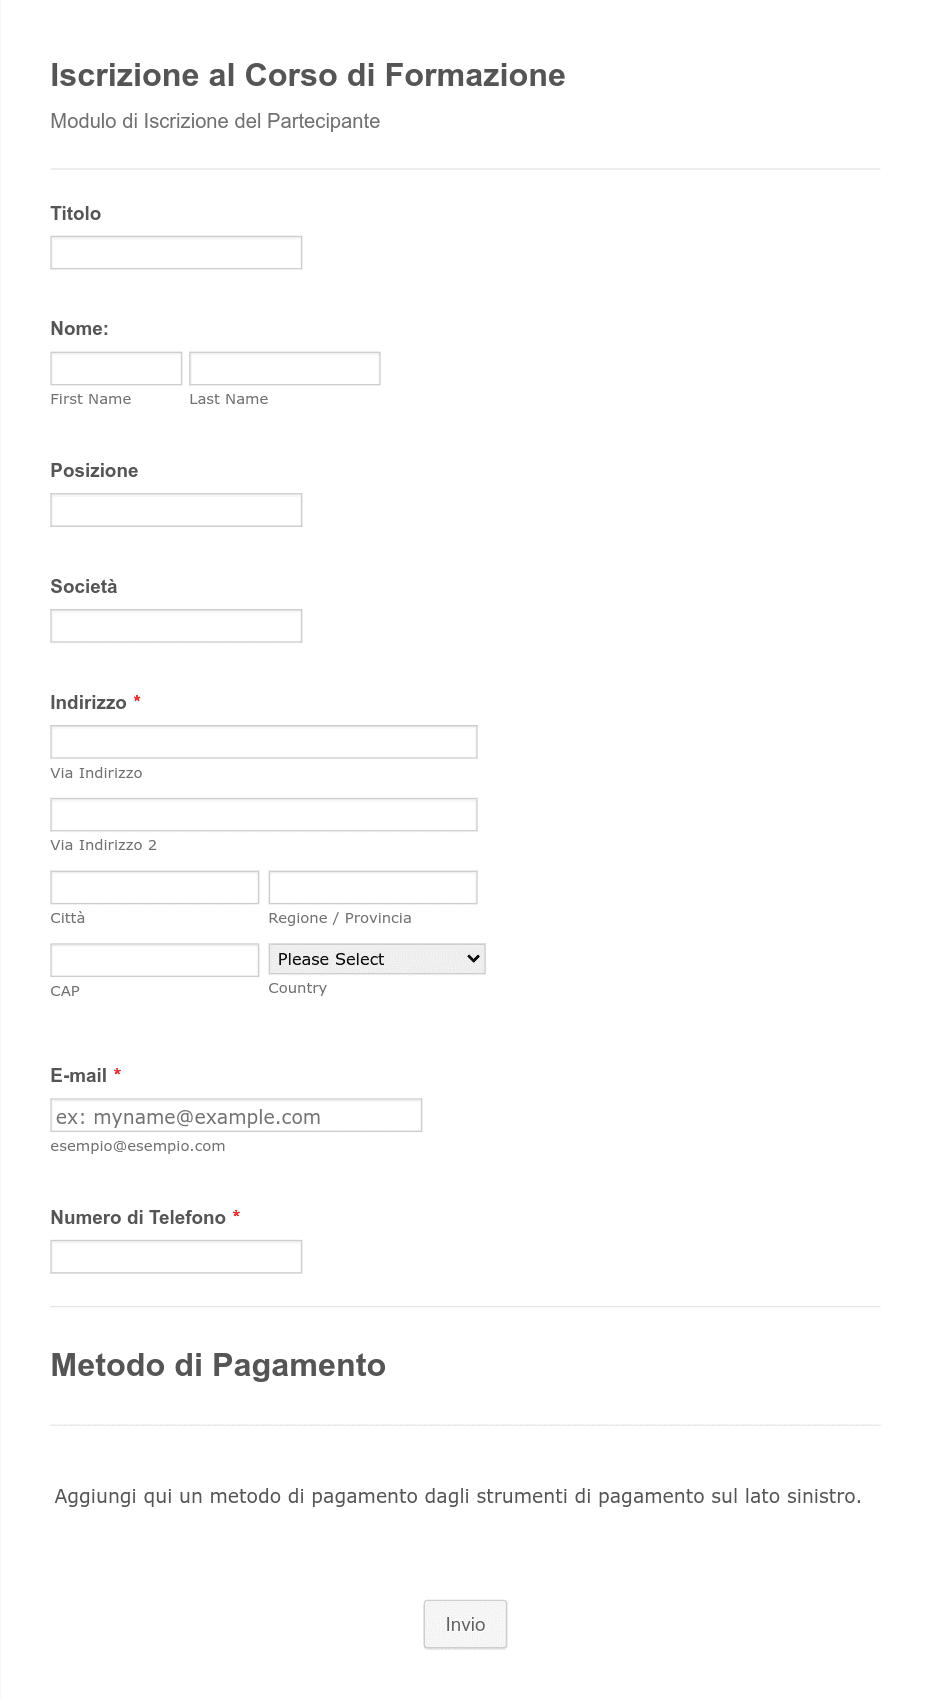Click the payment method placeholder text
Viewport: 930px width, 1698px height.
[458, 1496]
